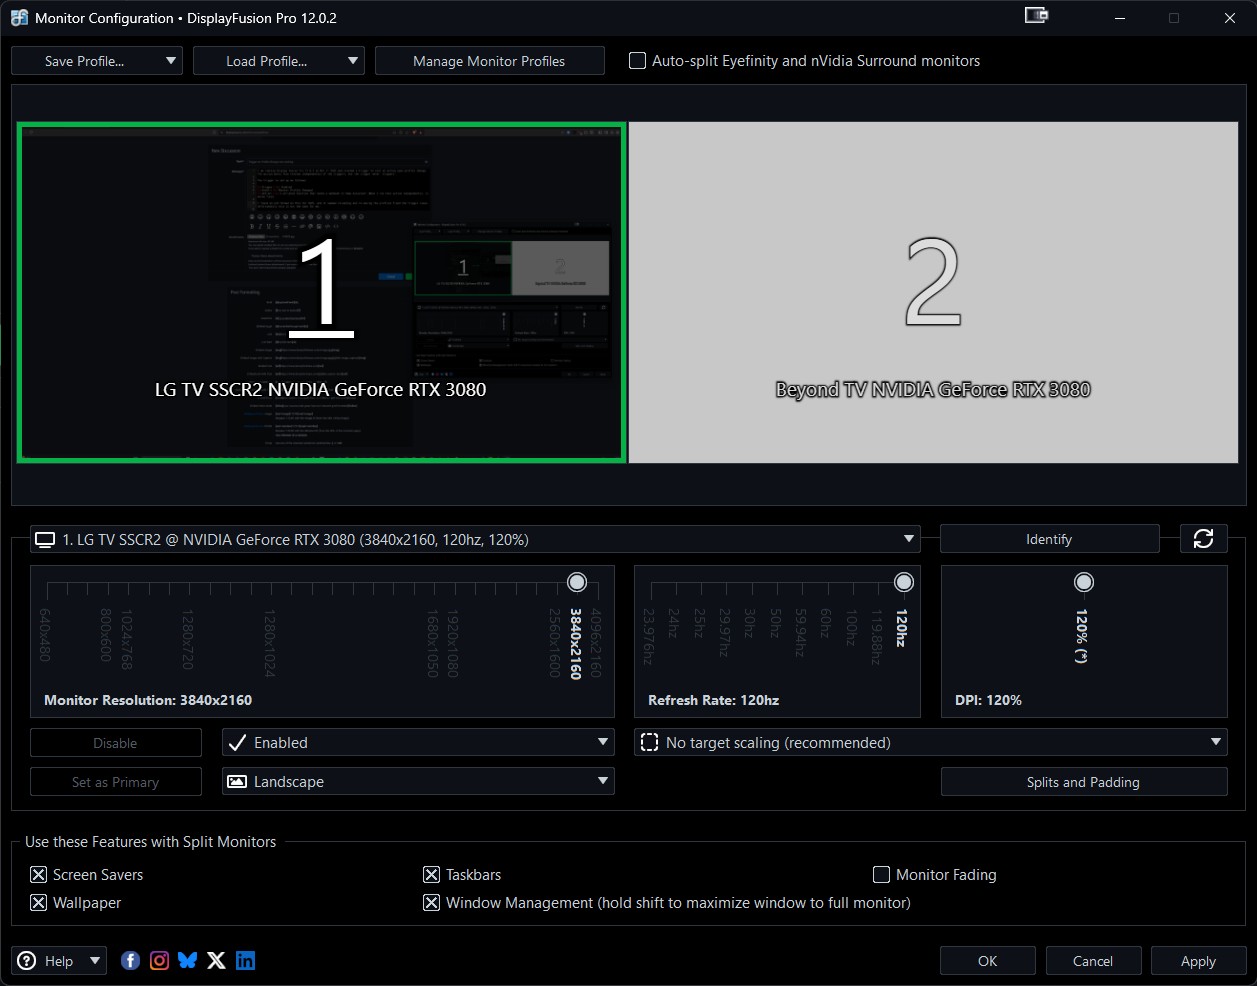
Task: Open the Instagram icon link
Action: [160, 961]
